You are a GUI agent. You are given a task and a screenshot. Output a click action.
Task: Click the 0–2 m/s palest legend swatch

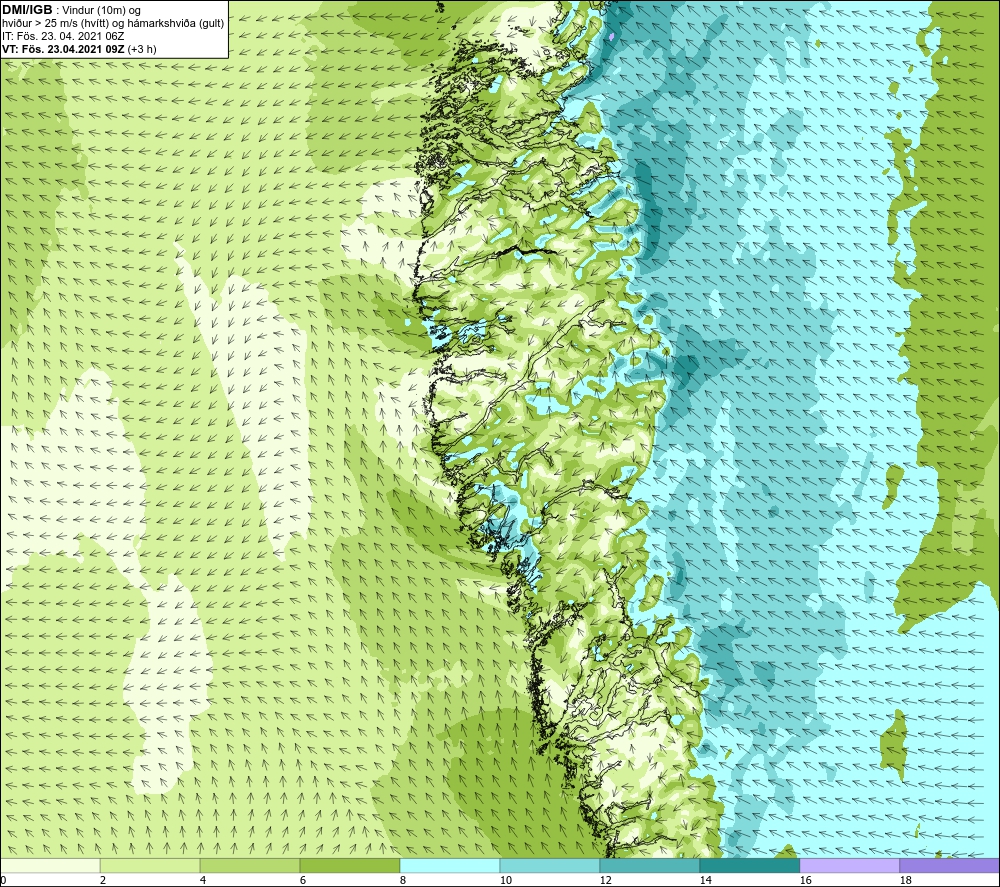click(50, 865)
